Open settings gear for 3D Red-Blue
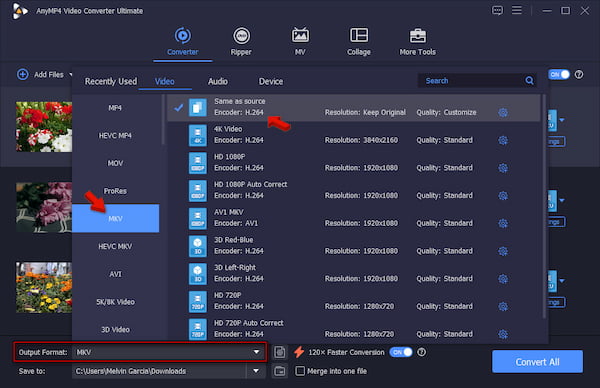This screenshot has width=600, height=388. click(503, 251)
